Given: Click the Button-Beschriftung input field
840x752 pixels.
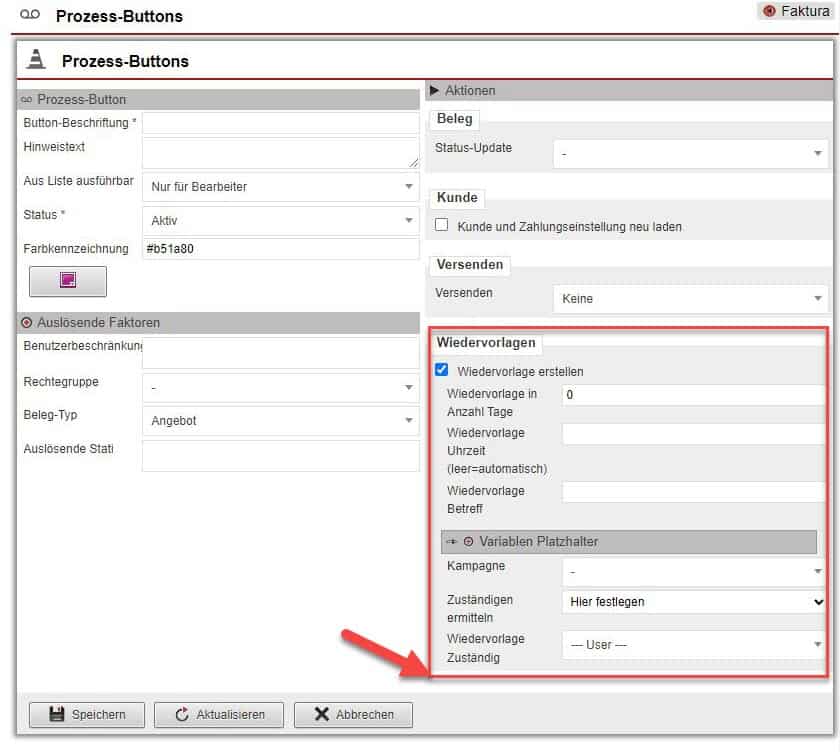Looking at the screenshot, I should pos(280,123).
